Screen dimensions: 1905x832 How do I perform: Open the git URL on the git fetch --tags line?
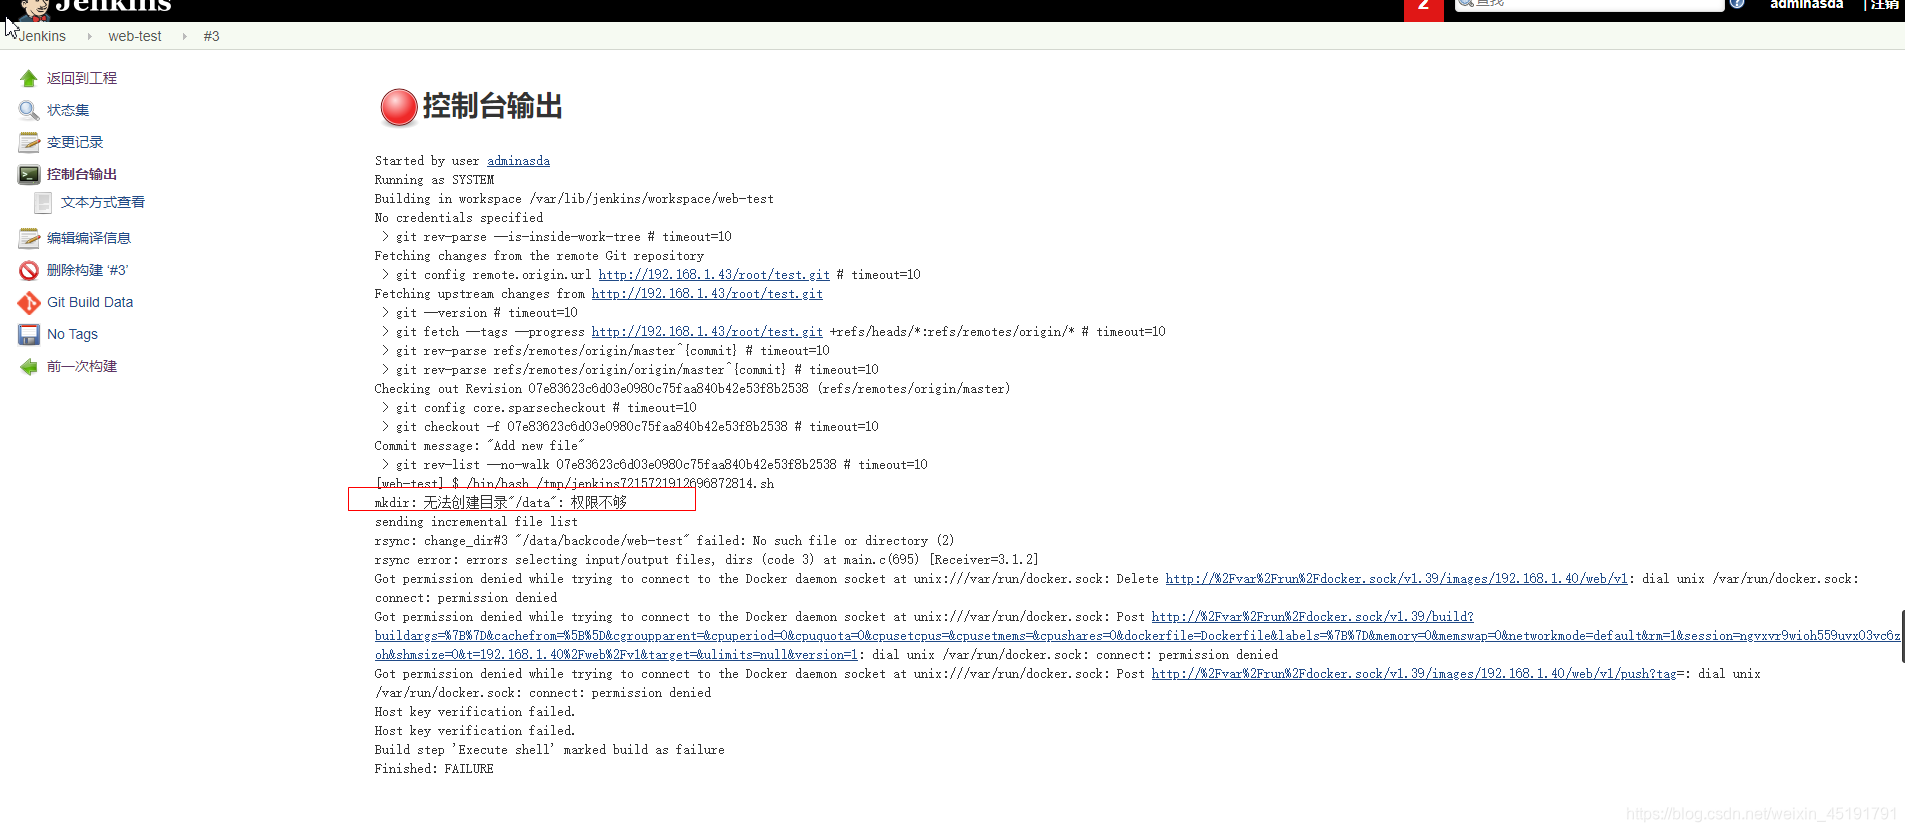coord(707,332)
